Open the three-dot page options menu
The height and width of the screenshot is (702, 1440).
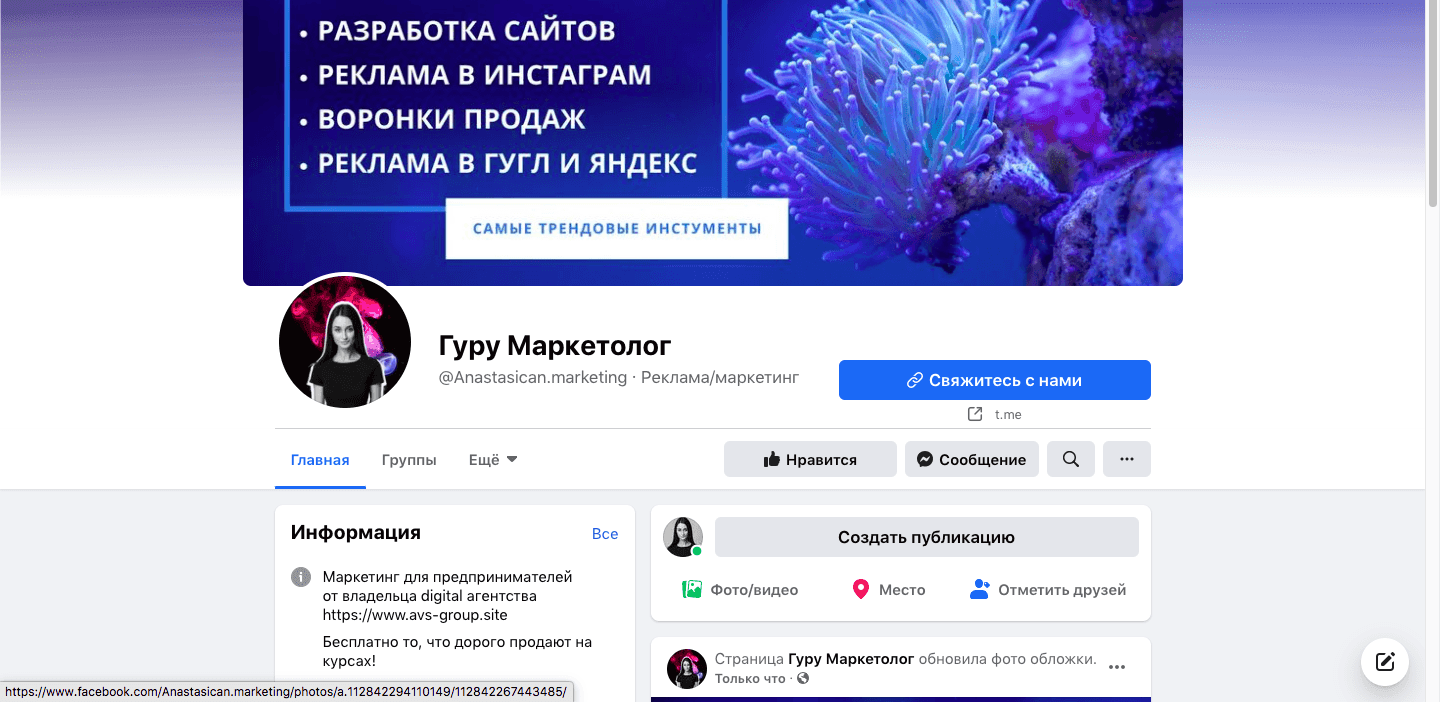(1127, 459)
